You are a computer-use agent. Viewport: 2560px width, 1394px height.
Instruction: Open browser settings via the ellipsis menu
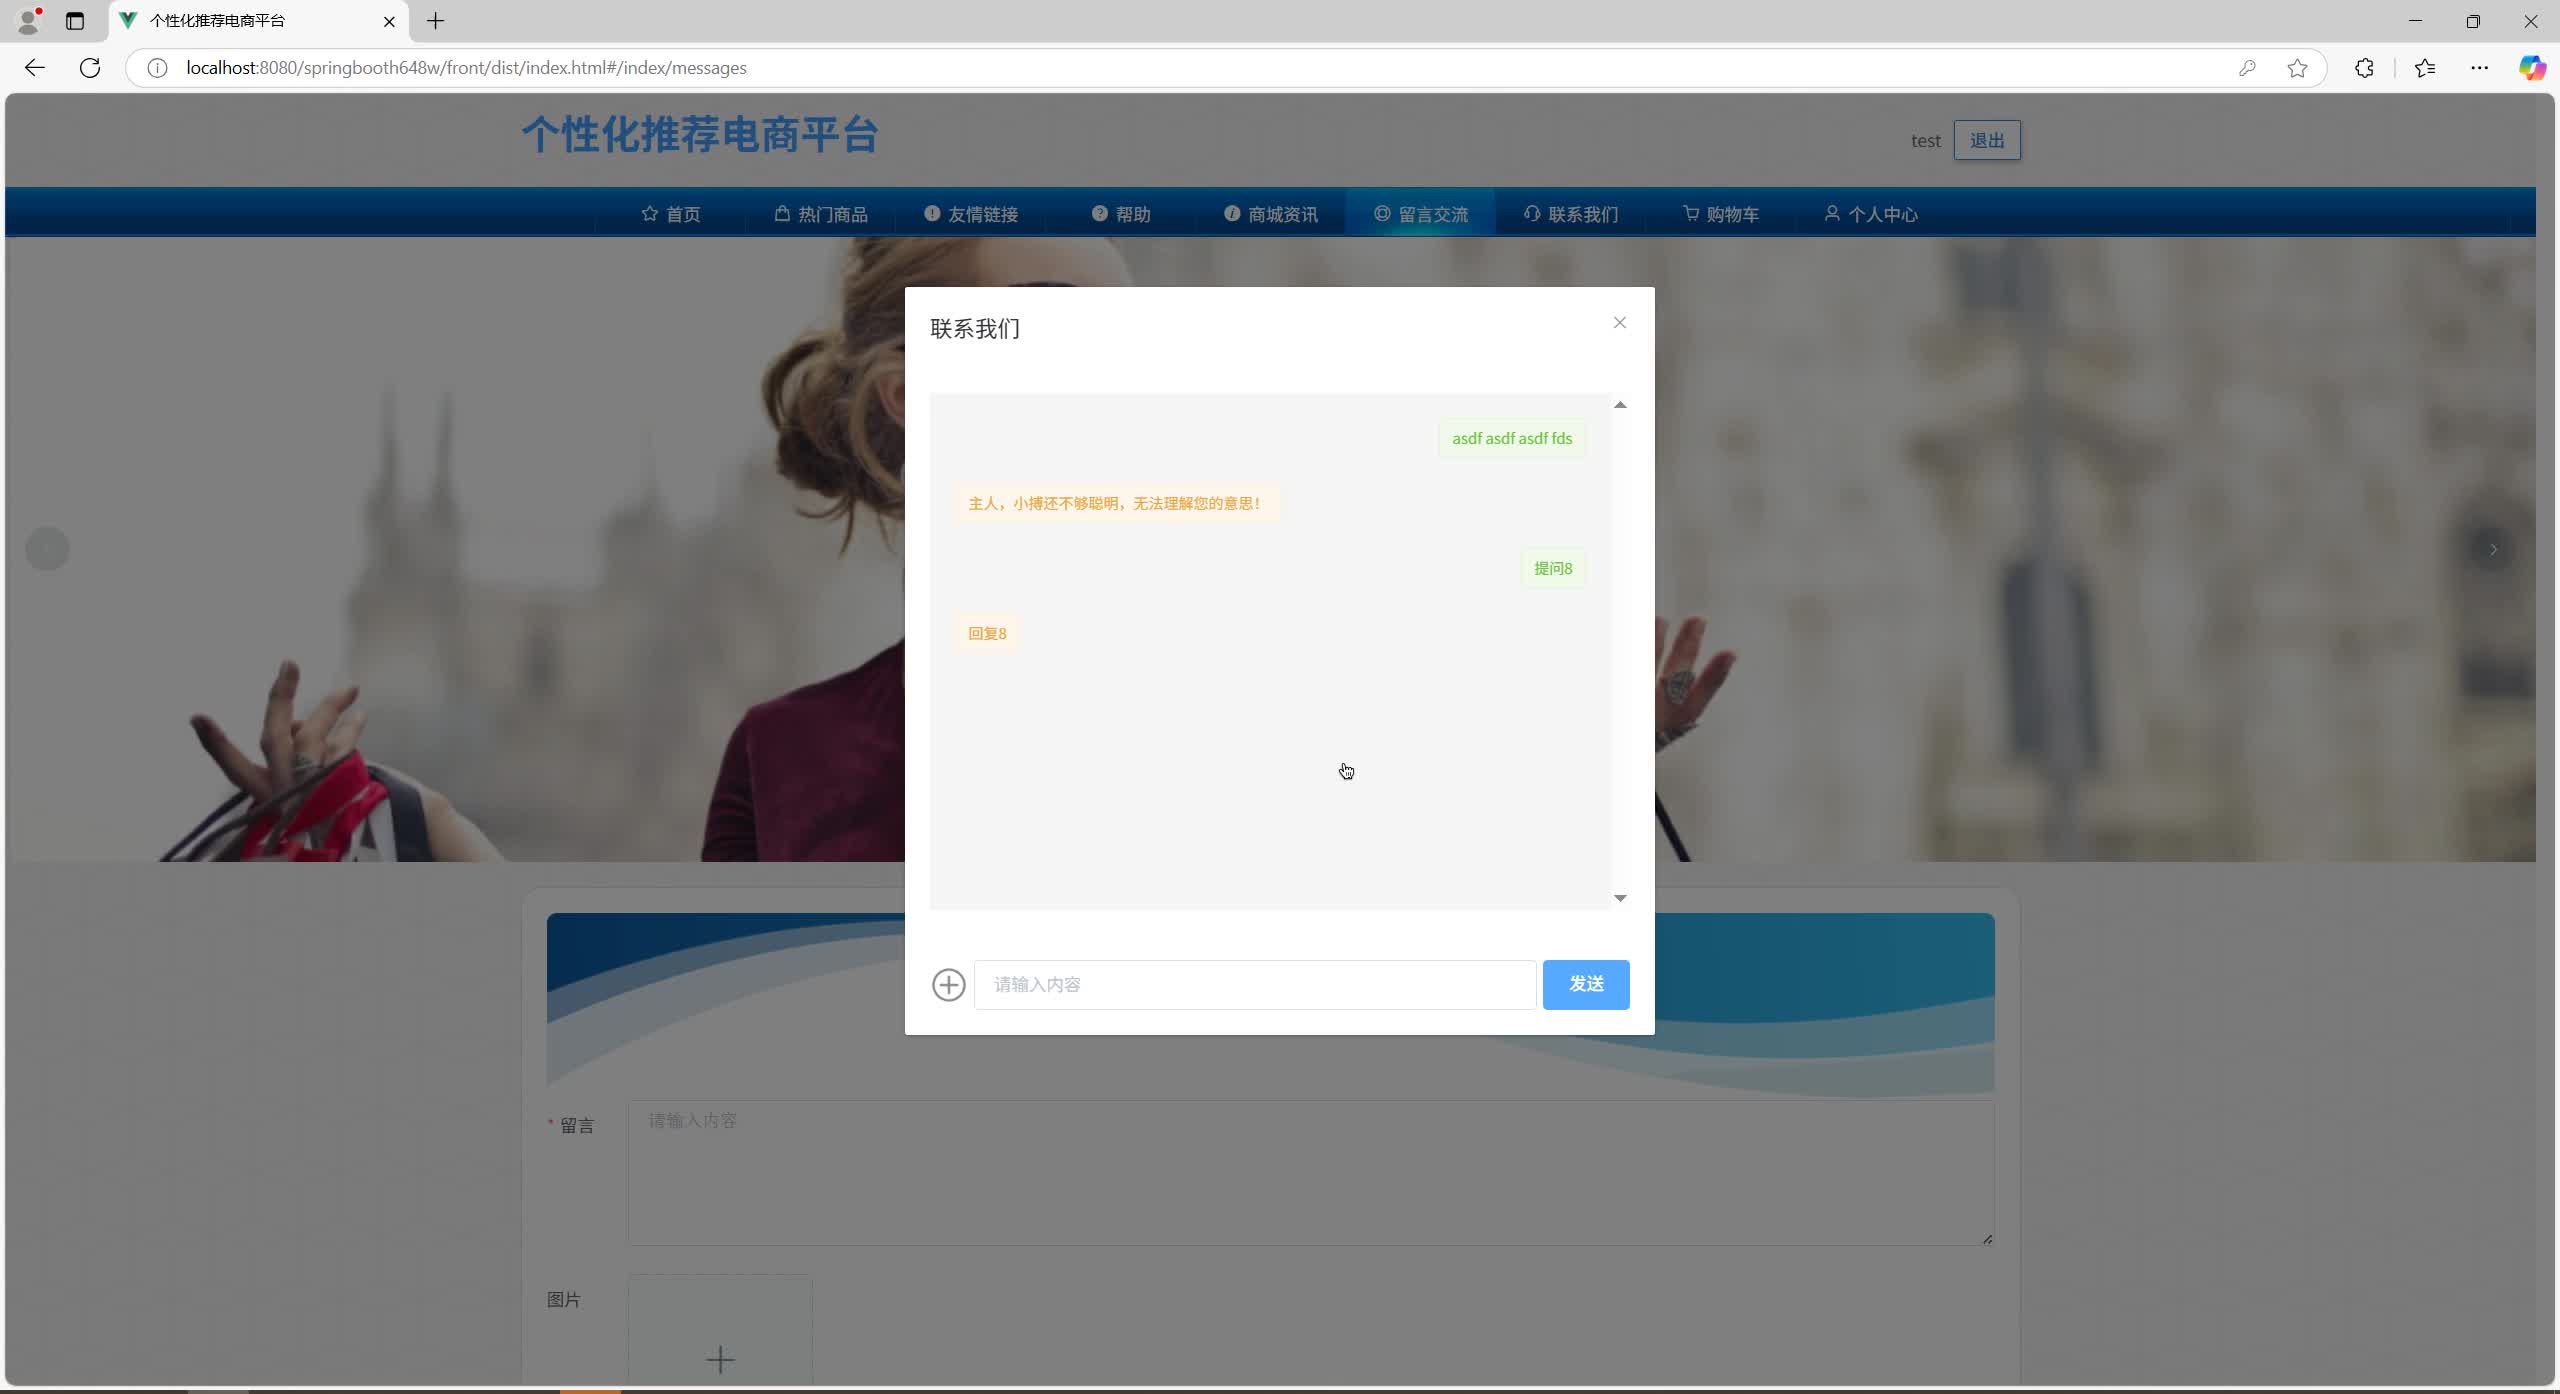[2480, 67]
